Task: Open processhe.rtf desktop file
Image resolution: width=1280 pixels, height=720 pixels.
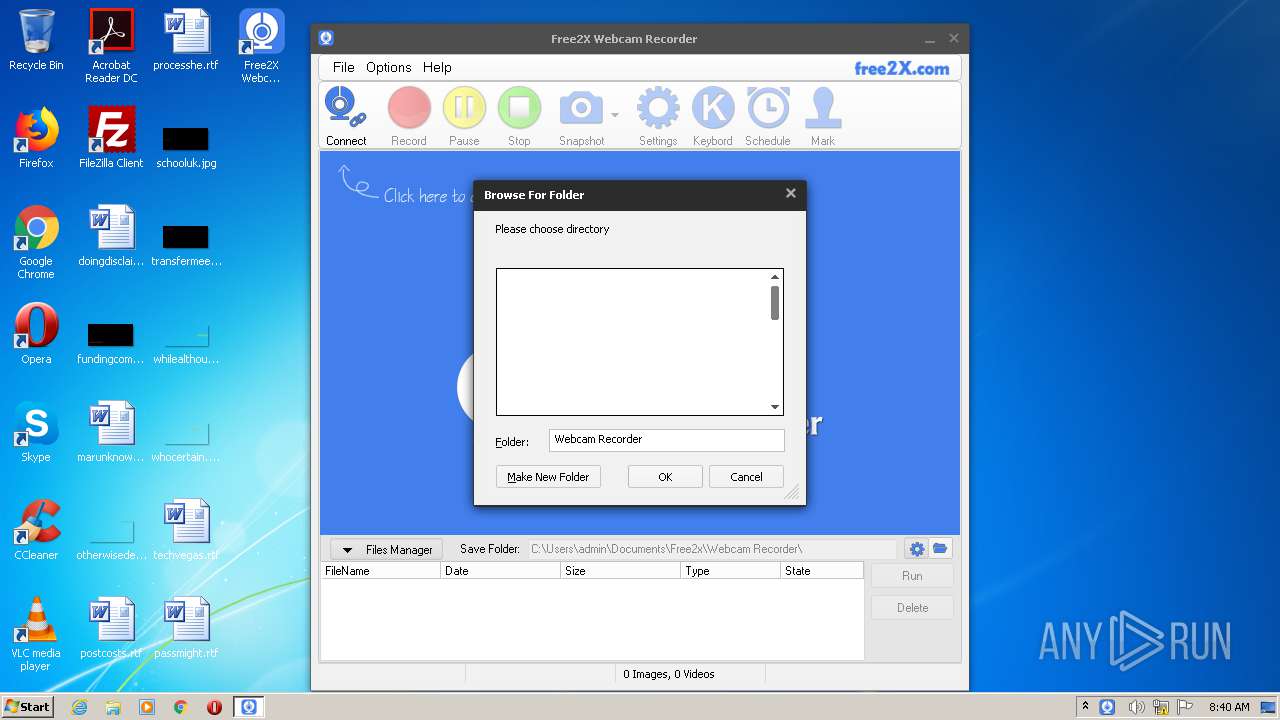Action: point(186,40)
